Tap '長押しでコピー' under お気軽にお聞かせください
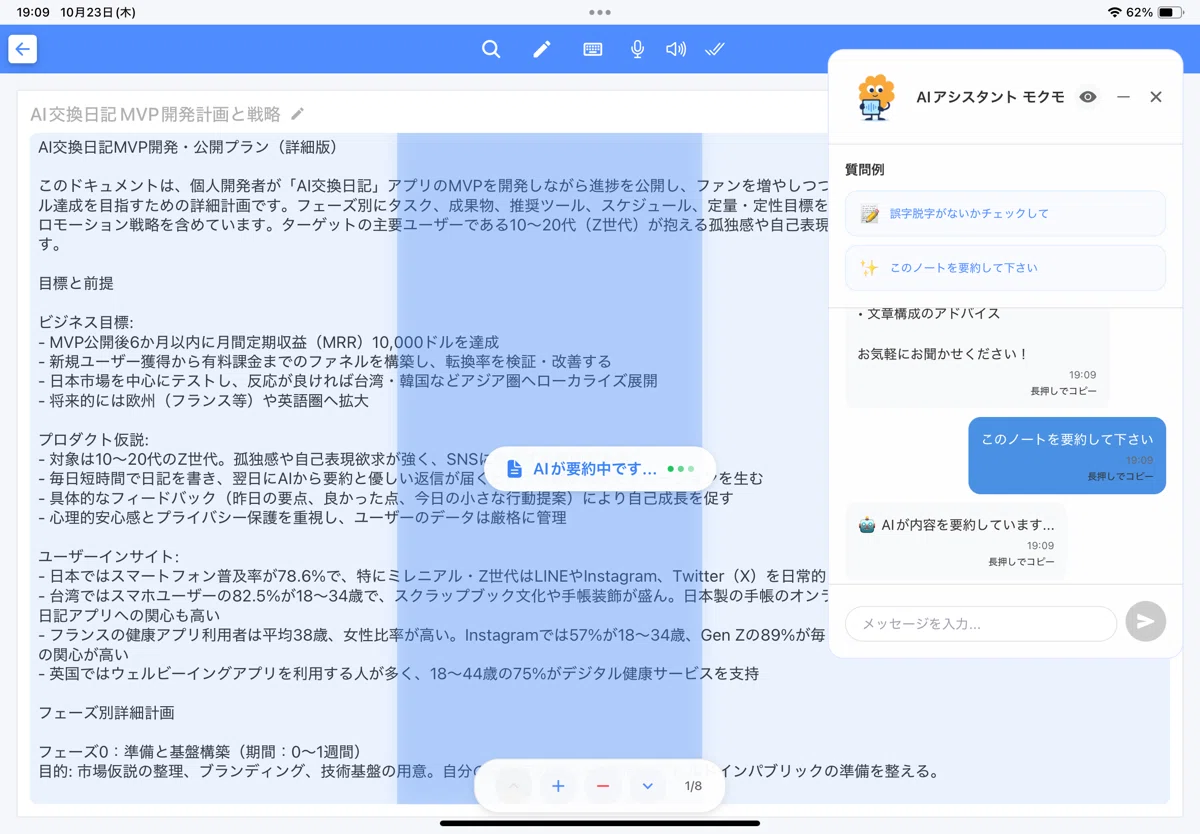Image resolution: width=1200 pixels, height=834 pixels. [1063, 391]
